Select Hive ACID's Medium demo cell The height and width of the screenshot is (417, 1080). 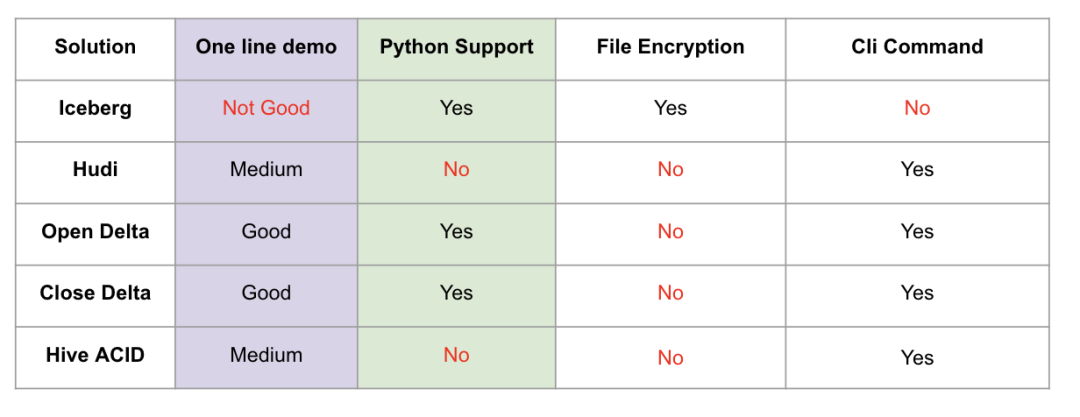click(x=266, y=355)
